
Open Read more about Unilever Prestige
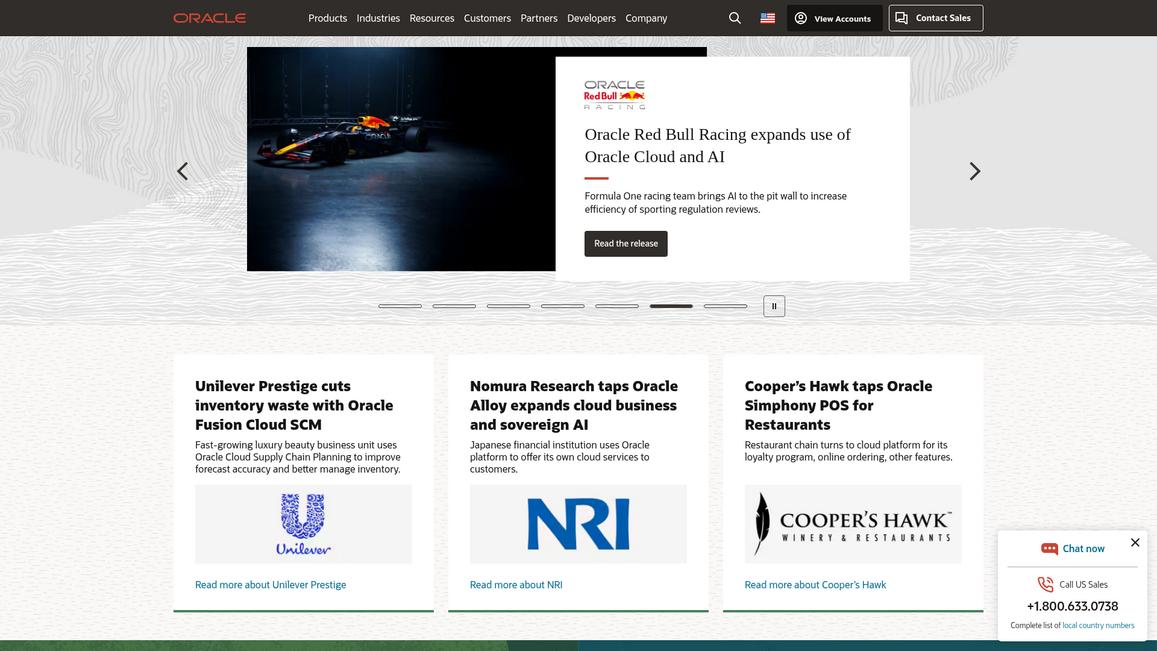tap(270, 585)
